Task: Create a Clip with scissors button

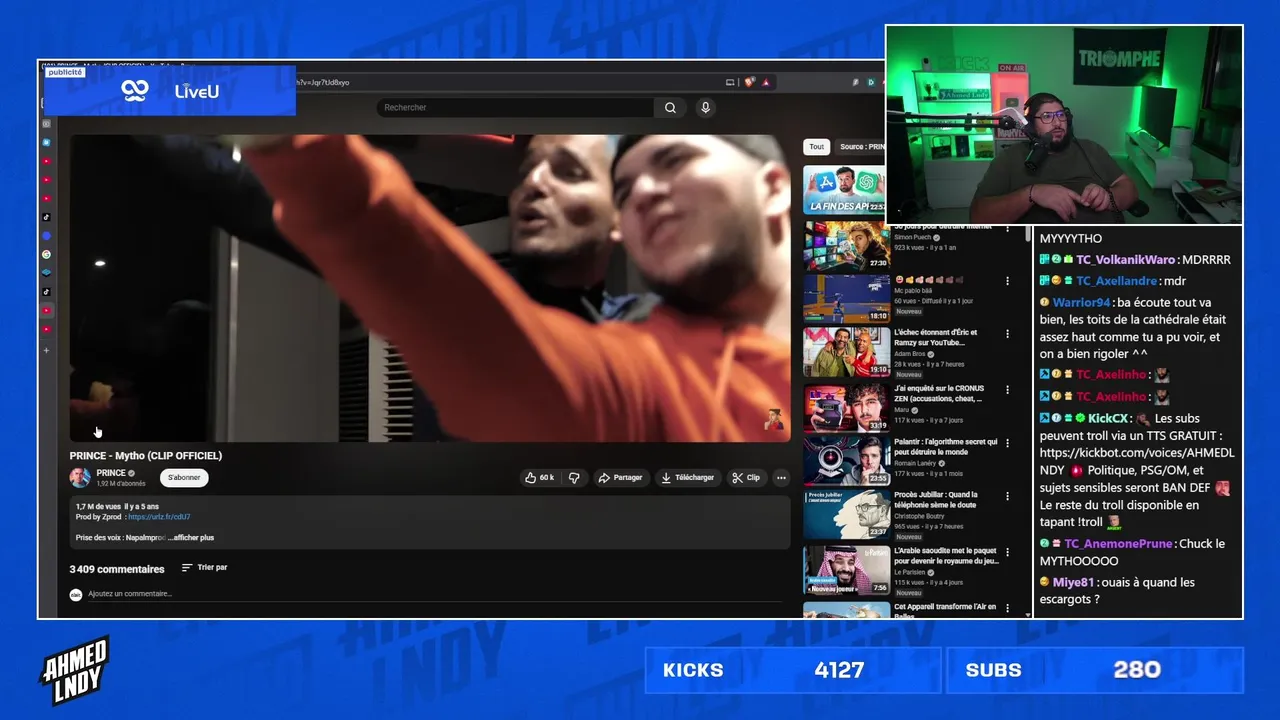Action: (746, 478)
